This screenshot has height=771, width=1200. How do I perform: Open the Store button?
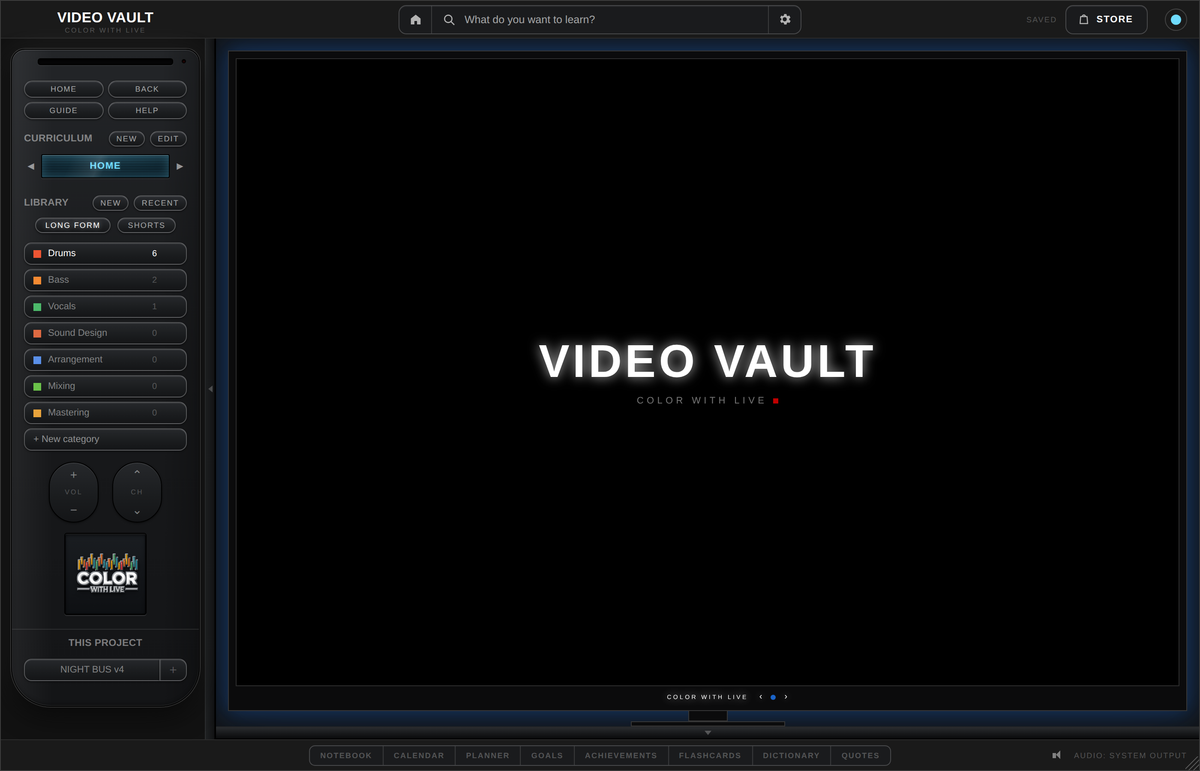(x=1106, y=20)
